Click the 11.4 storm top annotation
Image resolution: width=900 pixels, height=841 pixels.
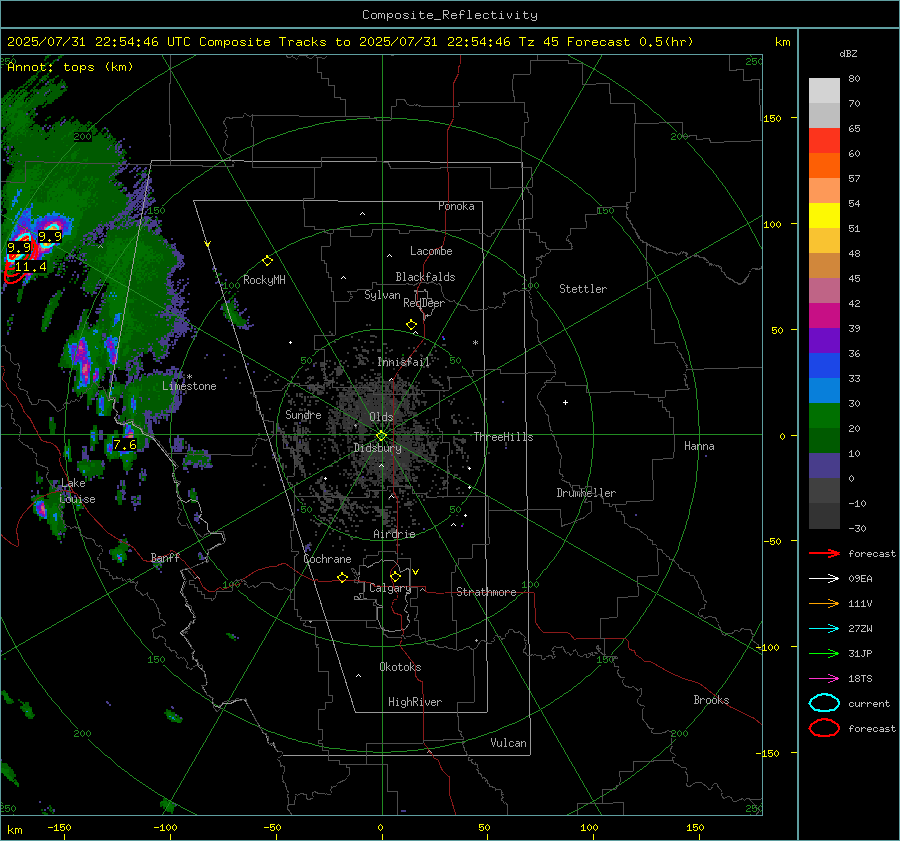click(30, 267)
